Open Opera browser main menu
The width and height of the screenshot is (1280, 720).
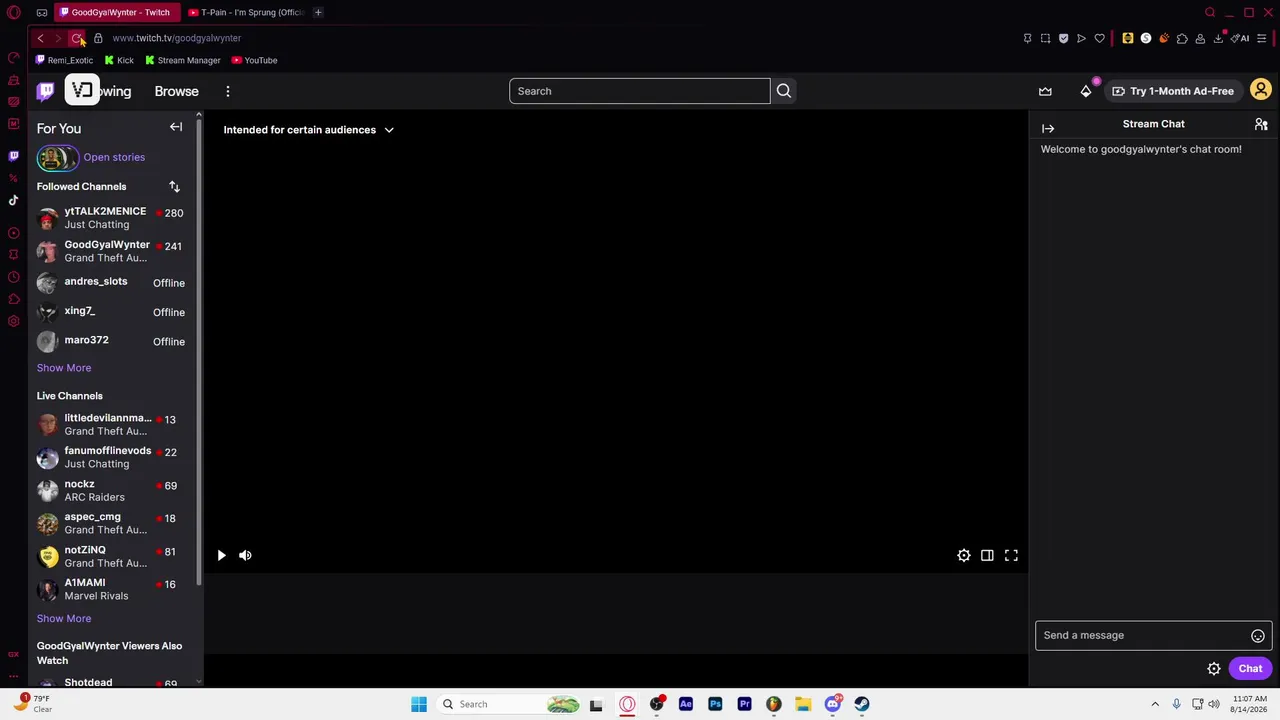point(14,12)
